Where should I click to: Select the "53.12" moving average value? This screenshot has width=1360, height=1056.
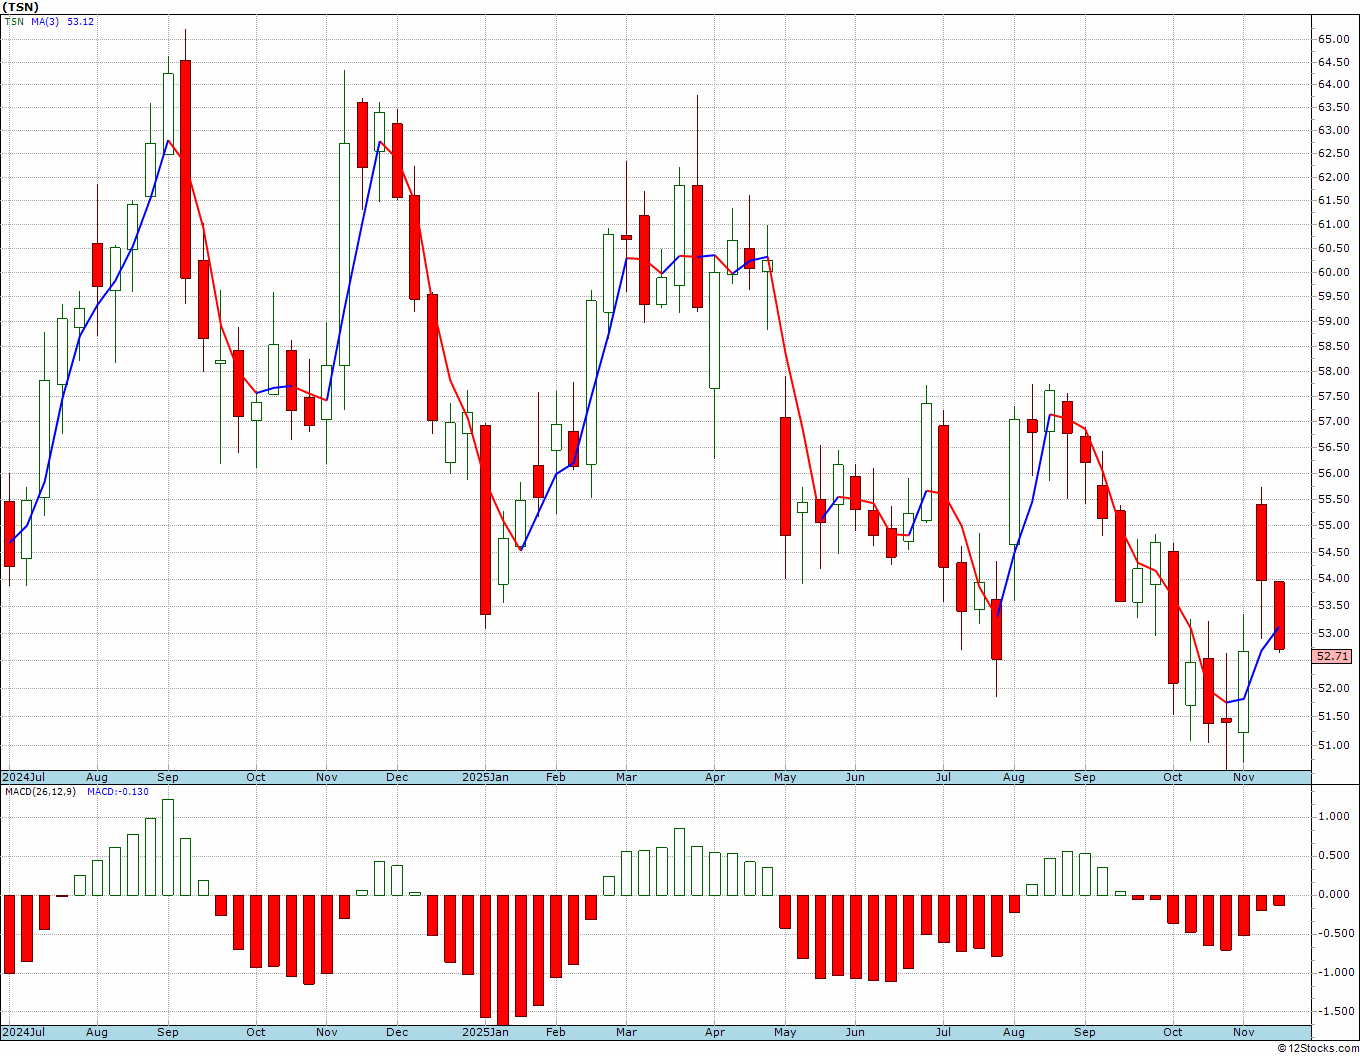pyautogui.click(x=80, y=22)
